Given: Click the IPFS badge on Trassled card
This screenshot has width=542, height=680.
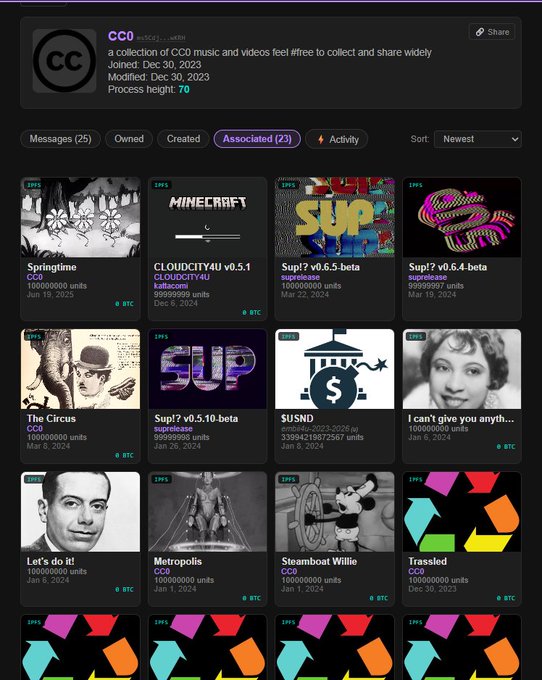Looking at the screenshot, I should pos(415,479).
